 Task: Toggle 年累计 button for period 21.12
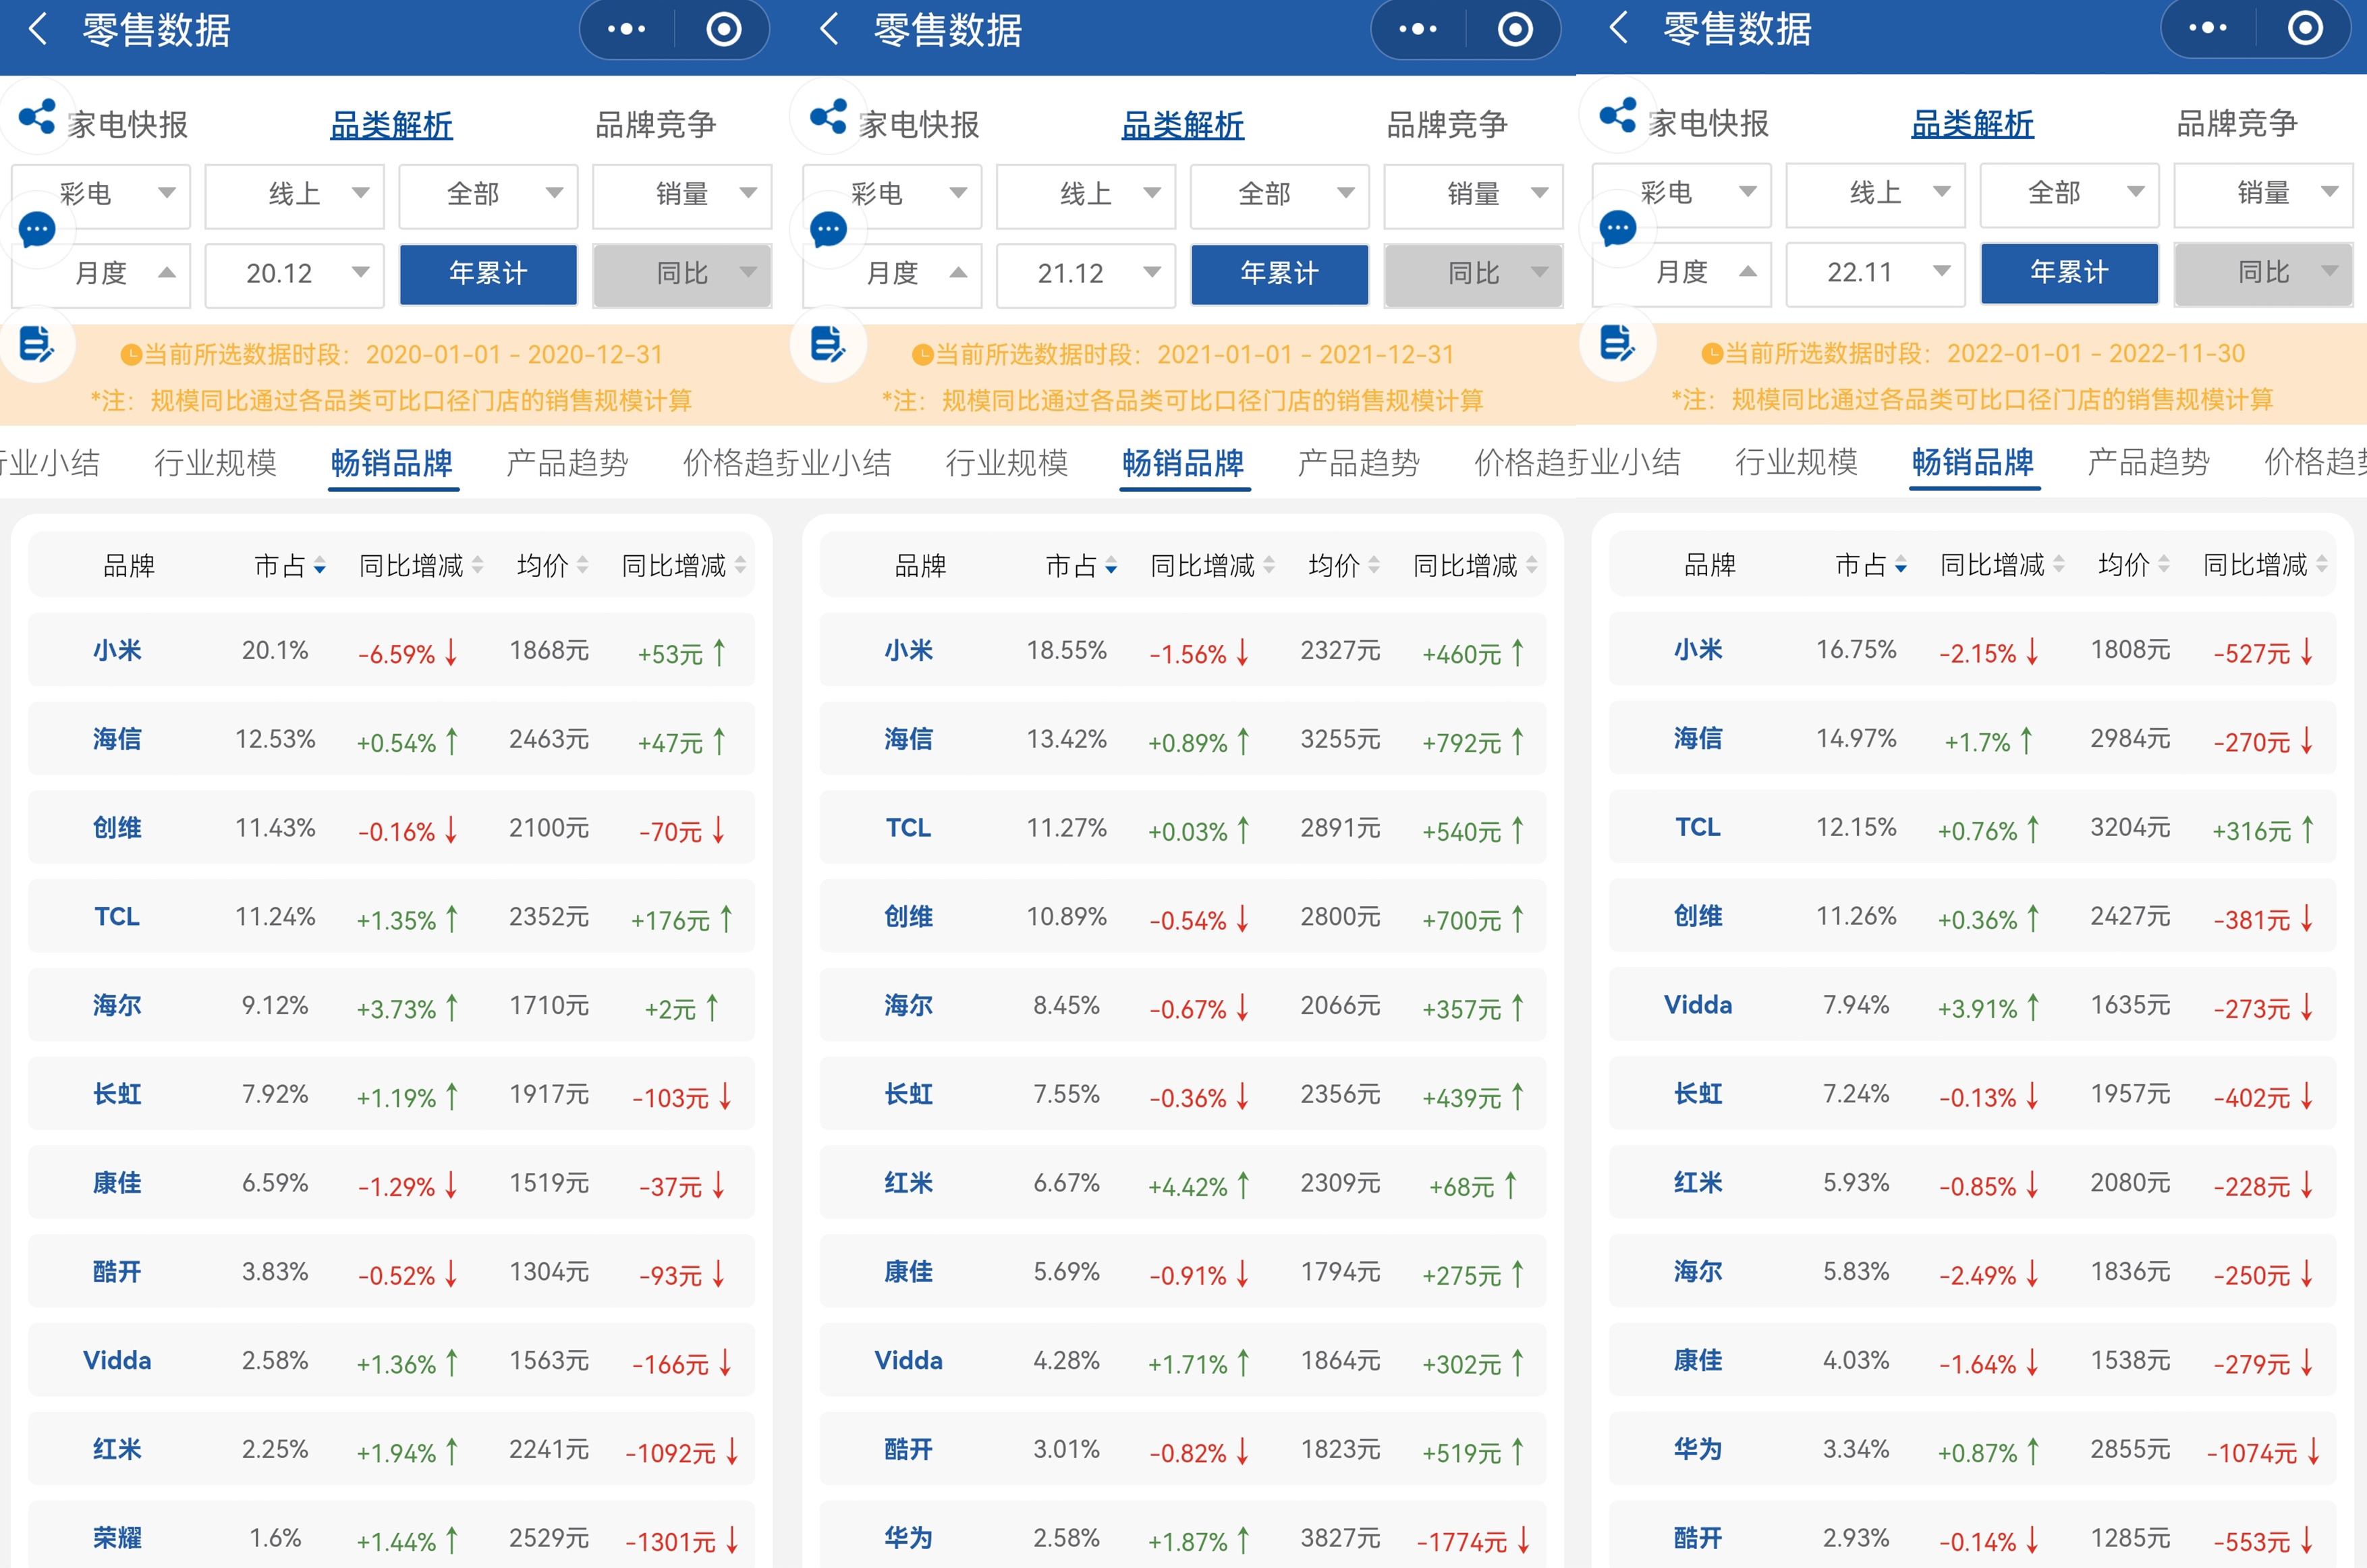click(x=1279, y=273)
